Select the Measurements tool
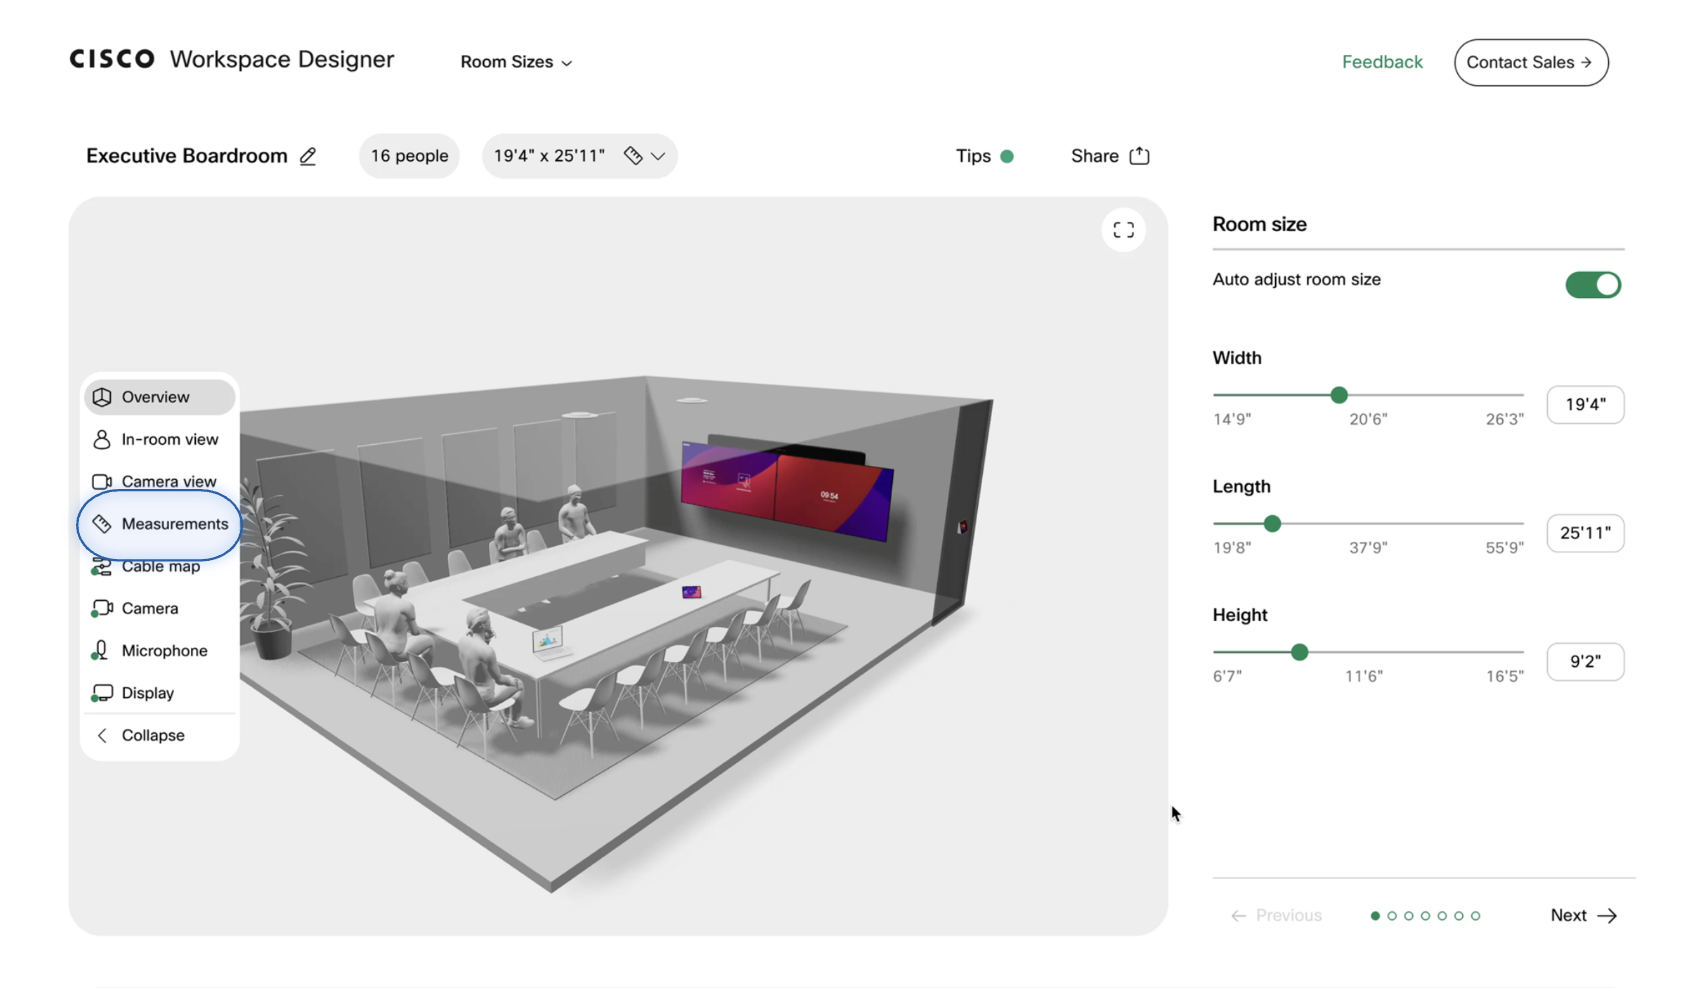This screenshot has height=988, width=1698. [x=174, y=523]
